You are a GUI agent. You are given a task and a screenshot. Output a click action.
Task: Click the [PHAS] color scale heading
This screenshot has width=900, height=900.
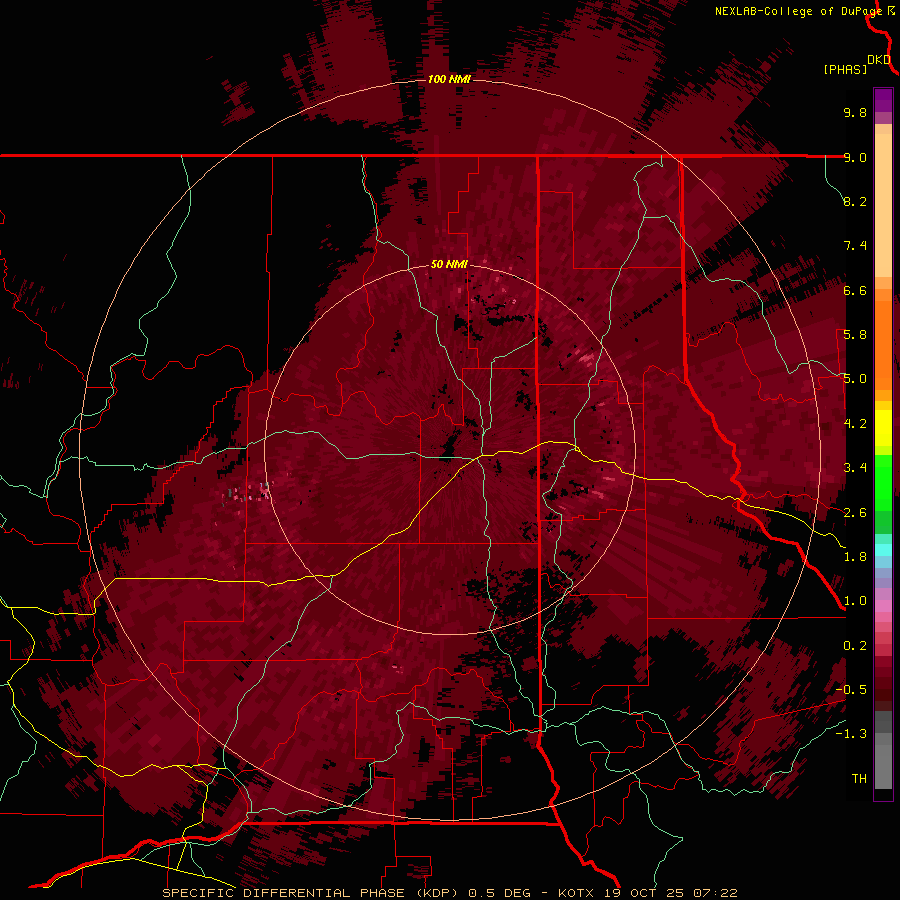click(x=845, y=69)
